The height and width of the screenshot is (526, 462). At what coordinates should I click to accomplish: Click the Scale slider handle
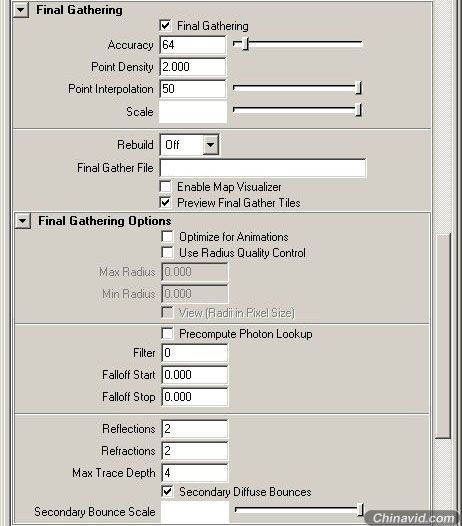(x=359, y=110)
